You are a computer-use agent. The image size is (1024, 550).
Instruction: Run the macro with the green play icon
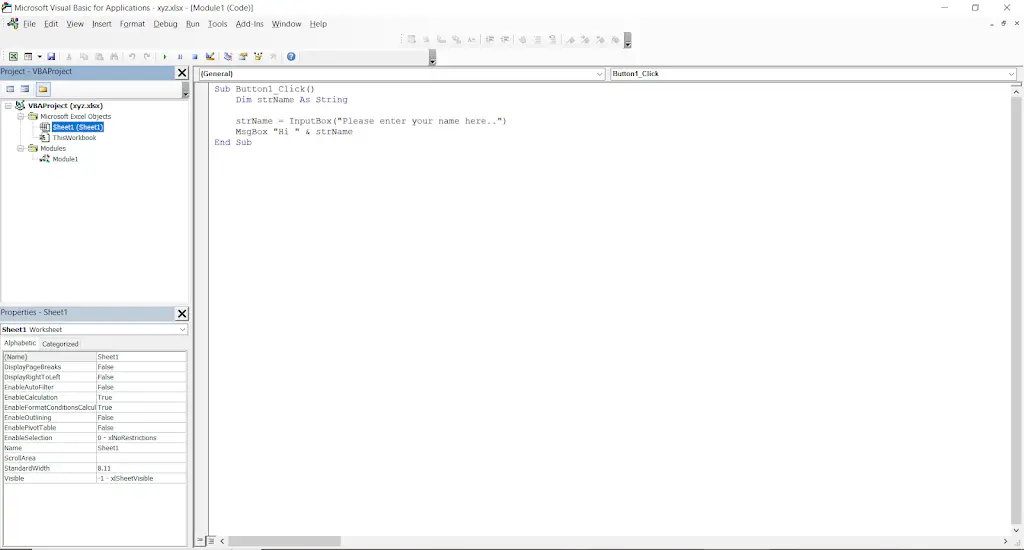click(165, 57)
